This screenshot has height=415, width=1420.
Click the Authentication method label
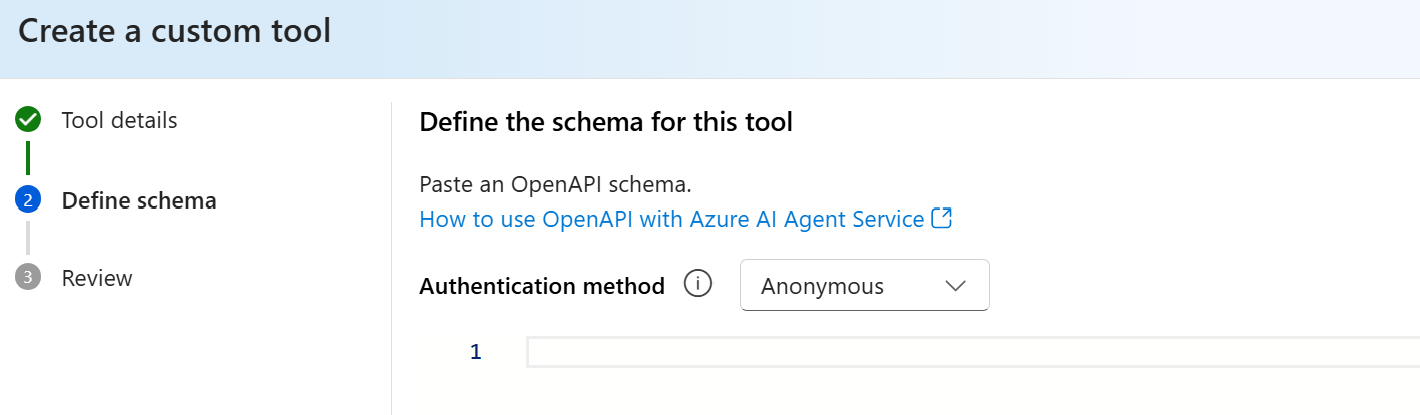pyautogui.click(x=542, y=286)
